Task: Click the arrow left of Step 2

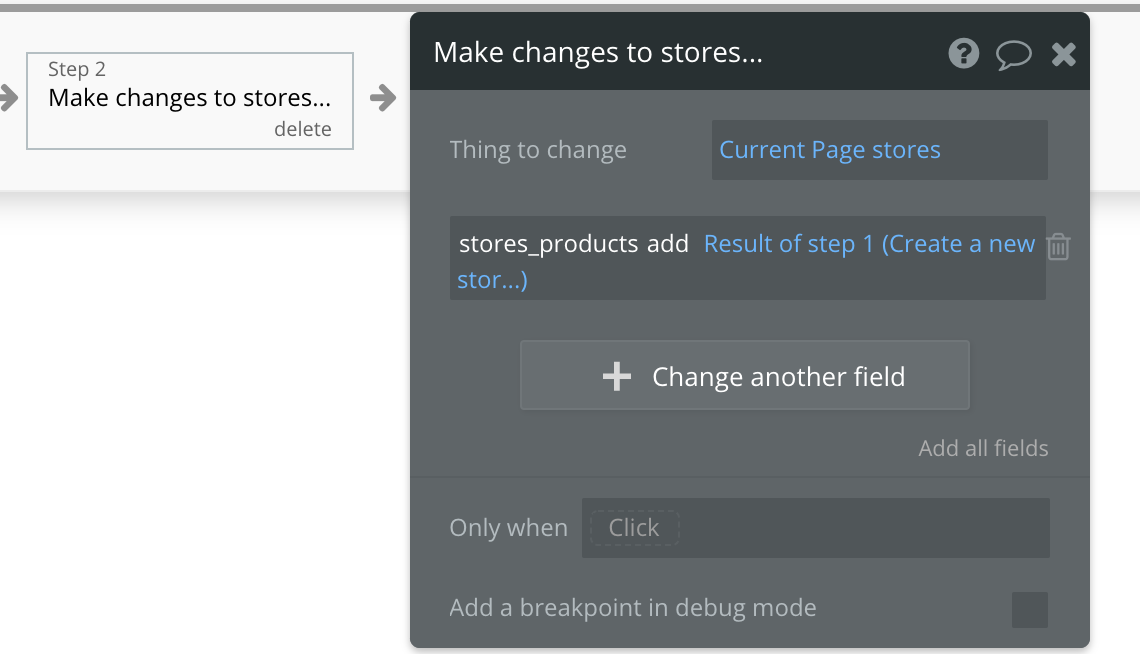Action: [8, 97]
